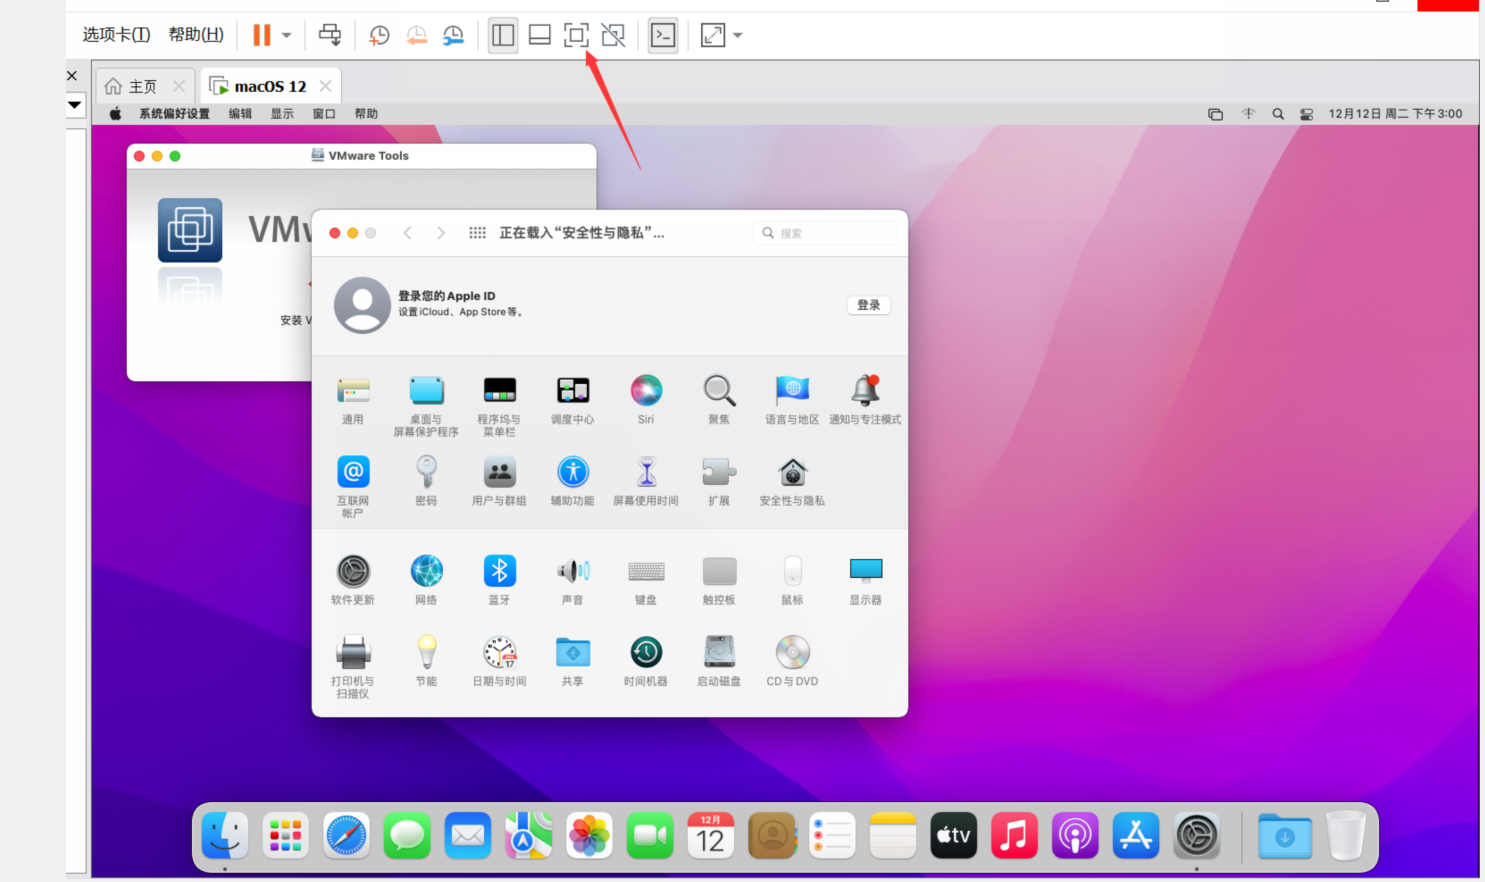The width and height of the screenshot is (1485, 882).
Task: Open the VMware 选项卡(T) menu
Action: 116,35
